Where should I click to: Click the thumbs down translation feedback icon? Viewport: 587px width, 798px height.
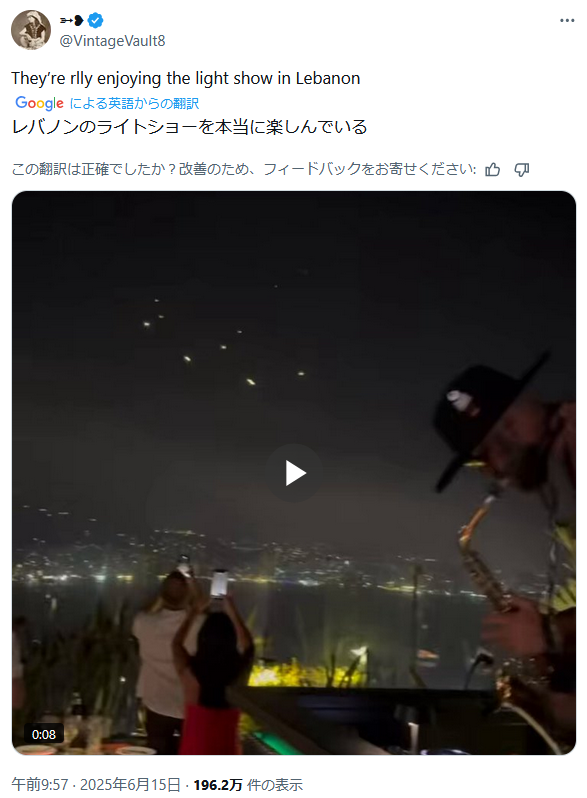[522, 169]
